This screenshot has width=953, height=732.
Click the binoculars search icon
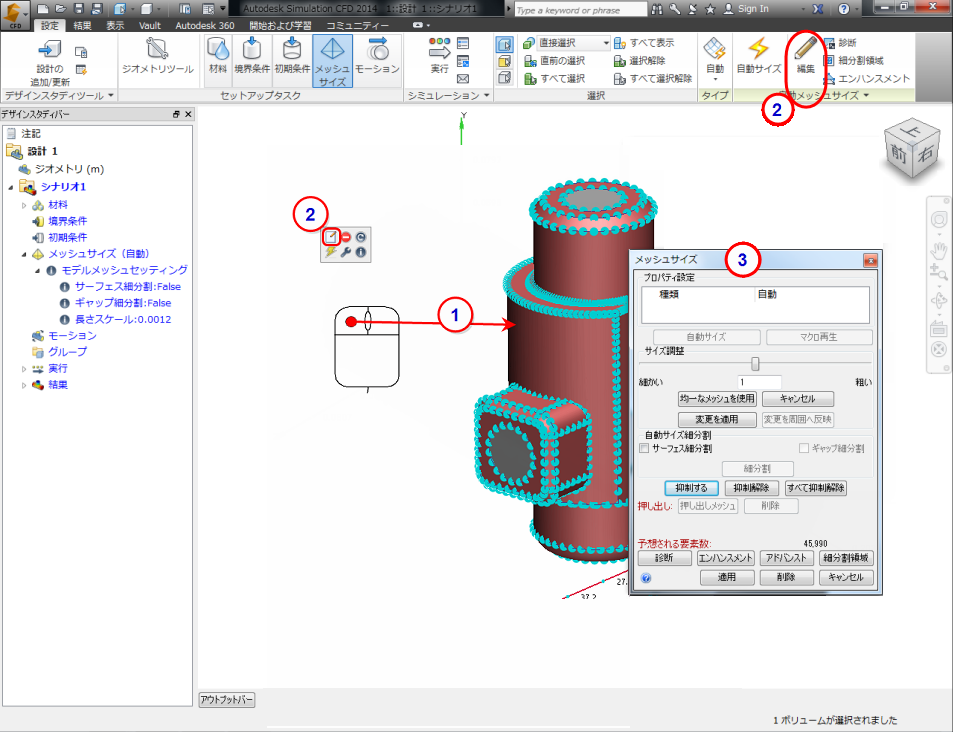(x=657, y=9)
